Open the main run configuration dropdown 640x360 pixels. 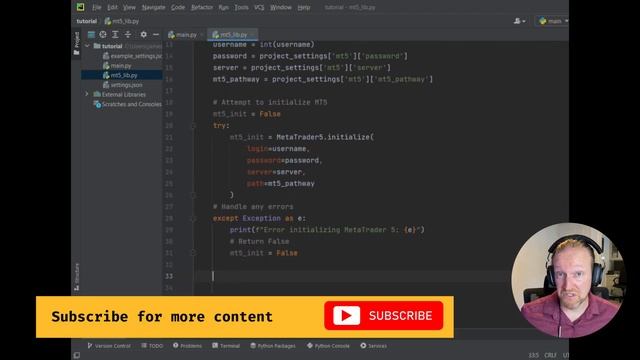click(x=553, y=21)
